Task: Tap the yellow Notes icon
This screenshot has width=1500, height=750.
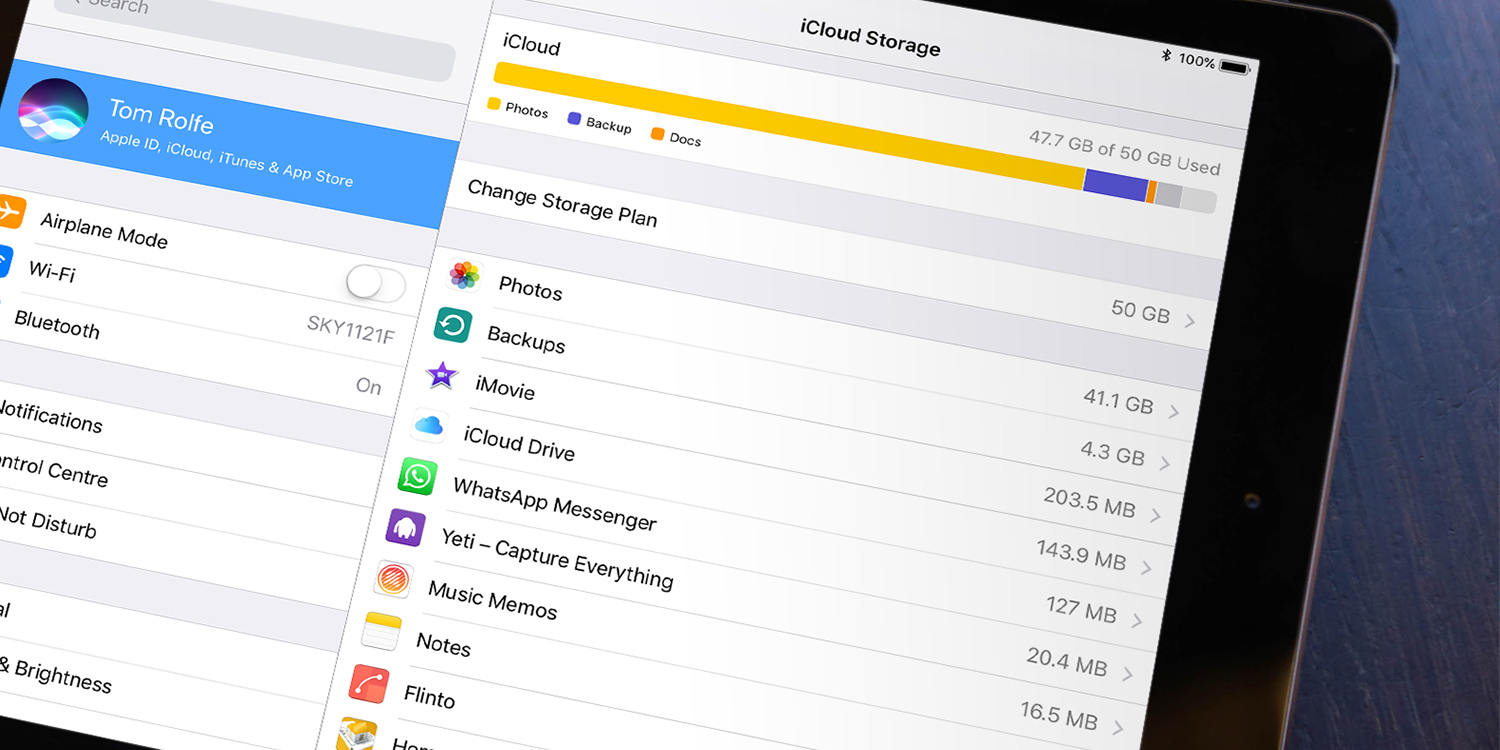Action: coord(381,632)
